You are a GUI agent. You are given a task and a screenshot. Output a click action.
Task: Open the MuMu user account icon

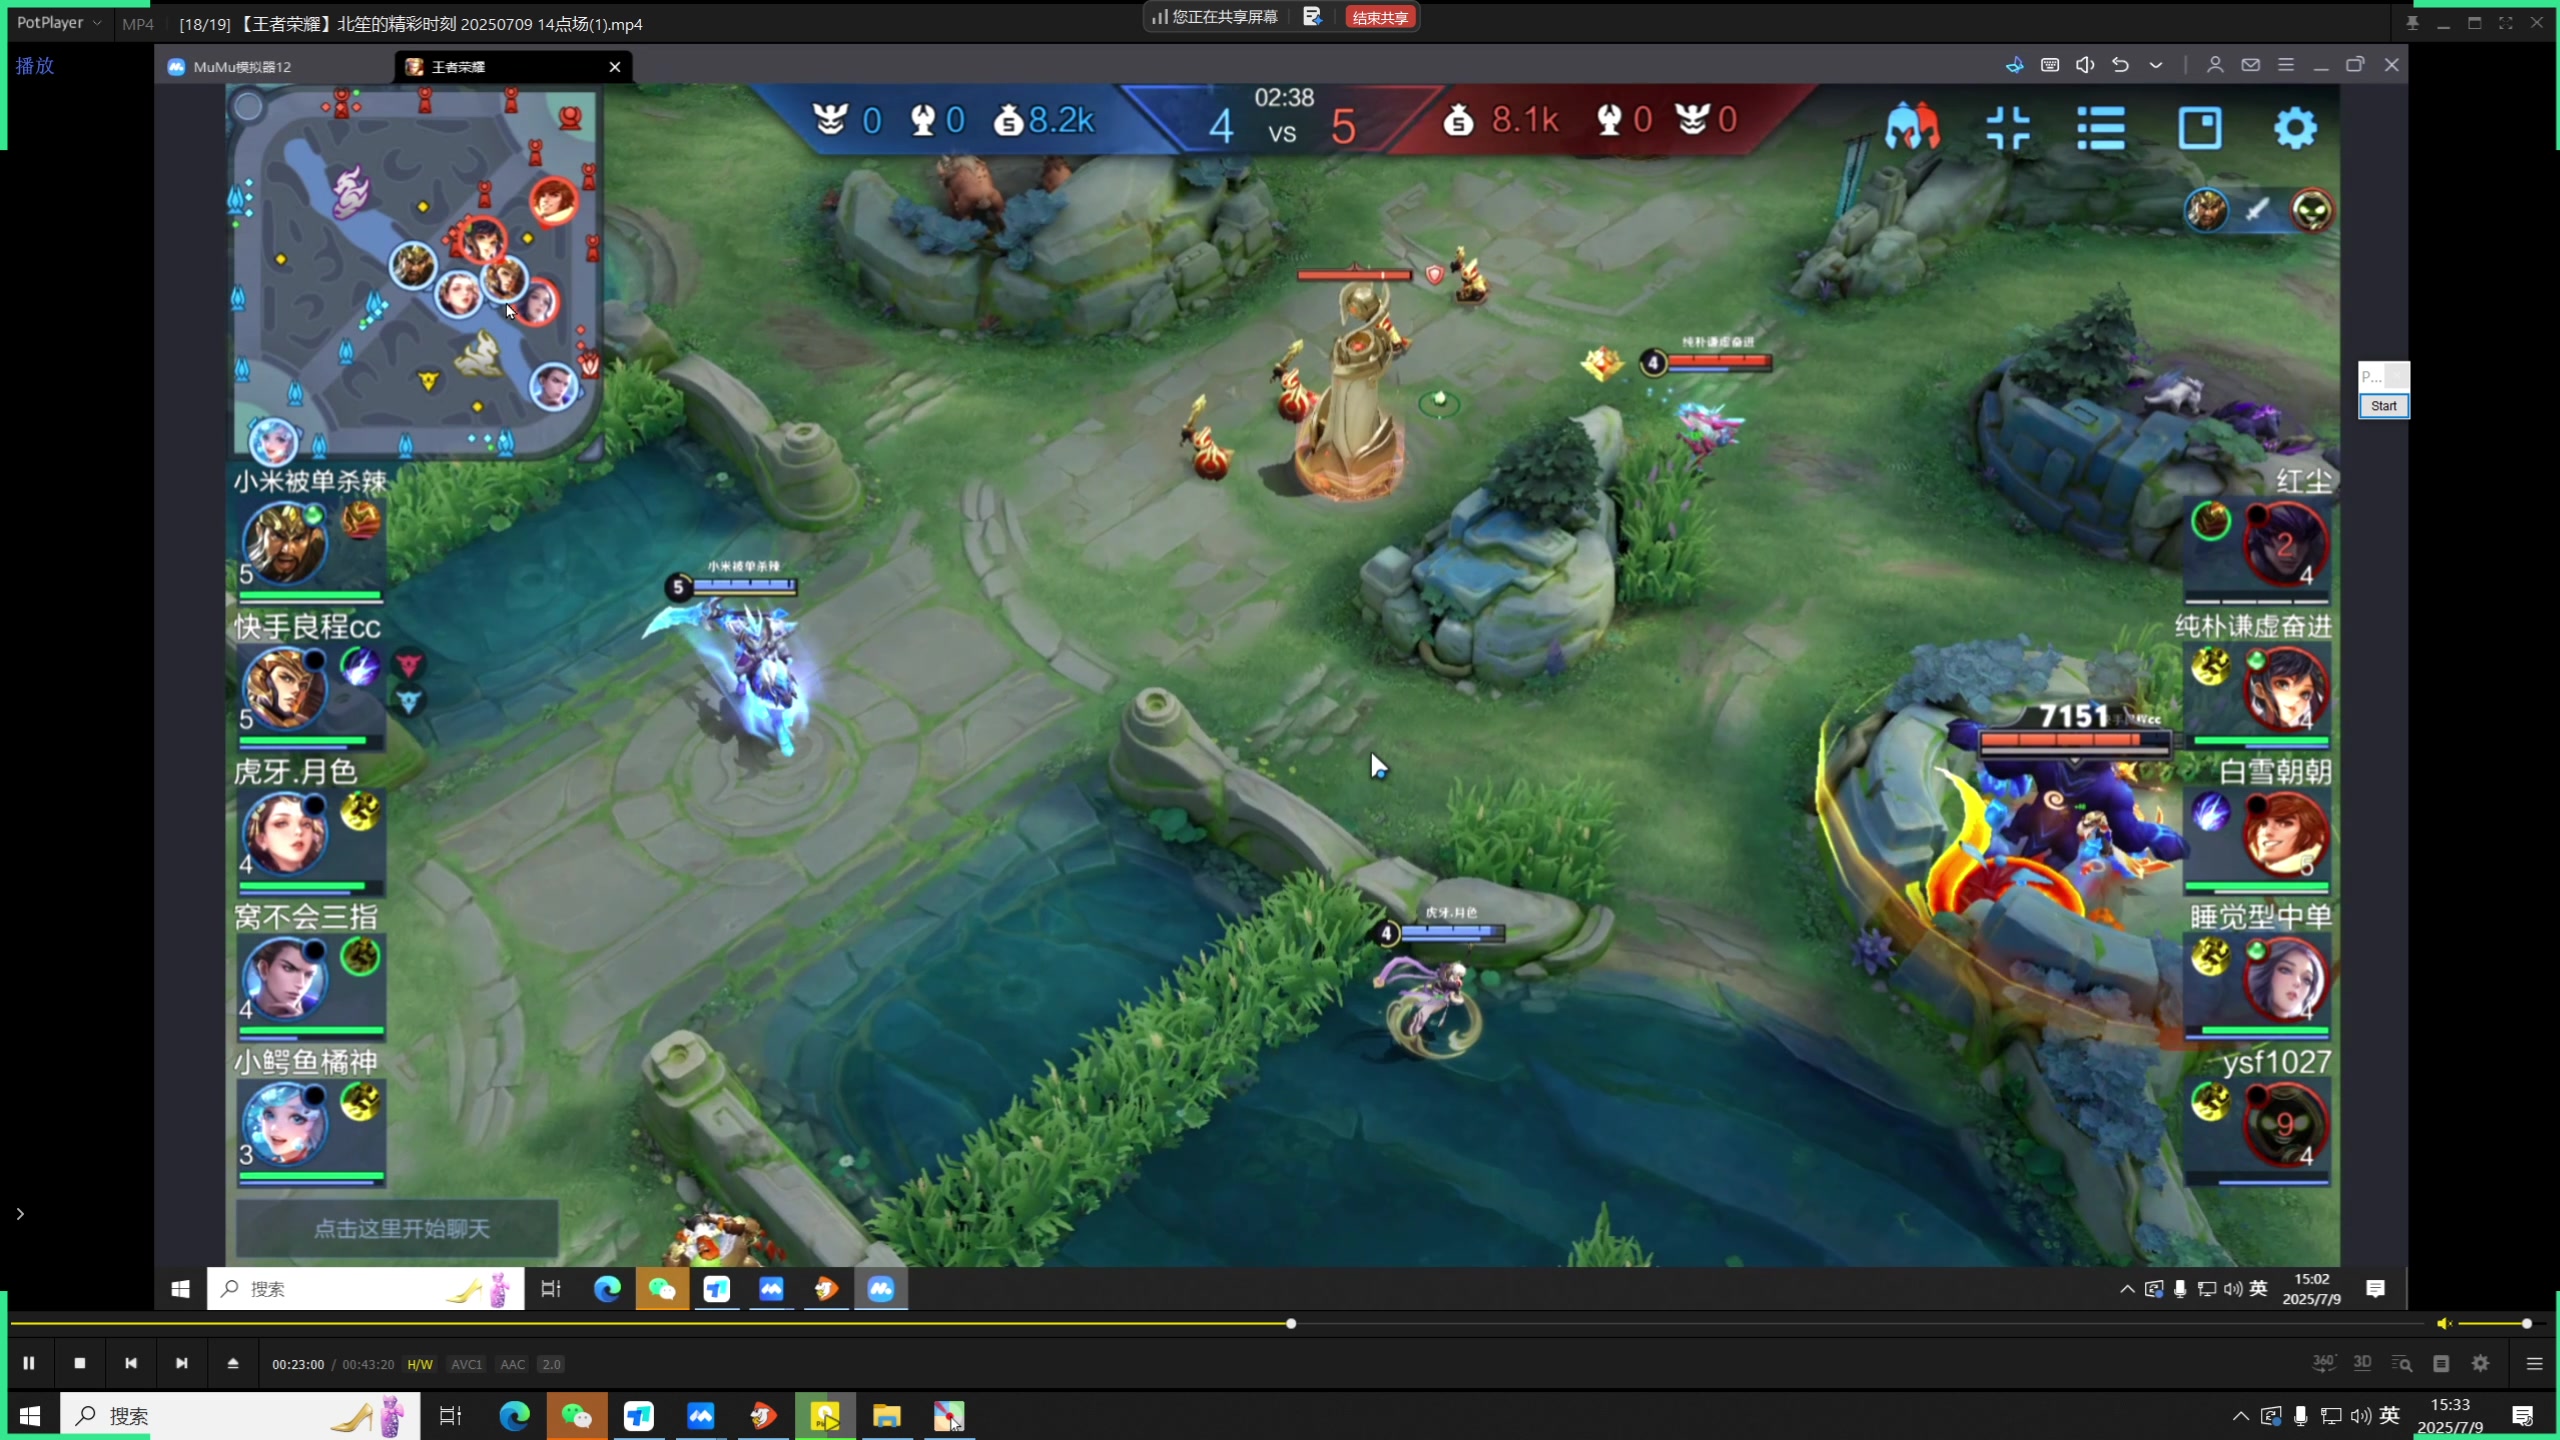click(x=2215, y=65)
